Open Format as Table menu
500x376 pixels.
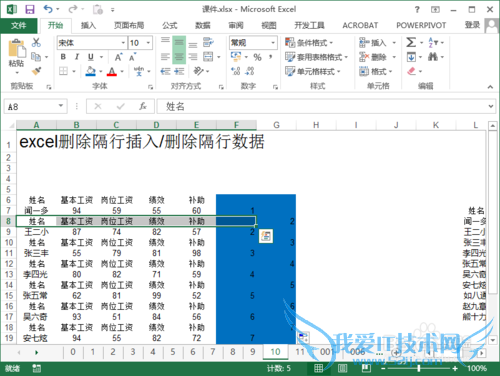point(316,57)
